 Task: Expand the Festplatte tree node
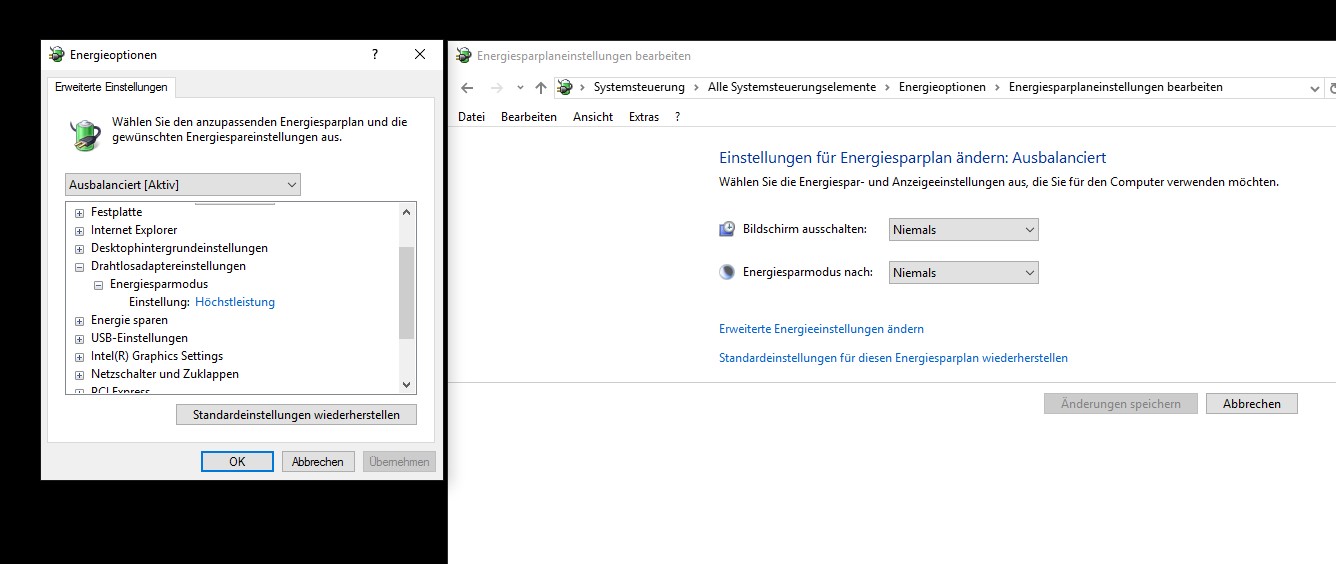click(x=80, y=213)
